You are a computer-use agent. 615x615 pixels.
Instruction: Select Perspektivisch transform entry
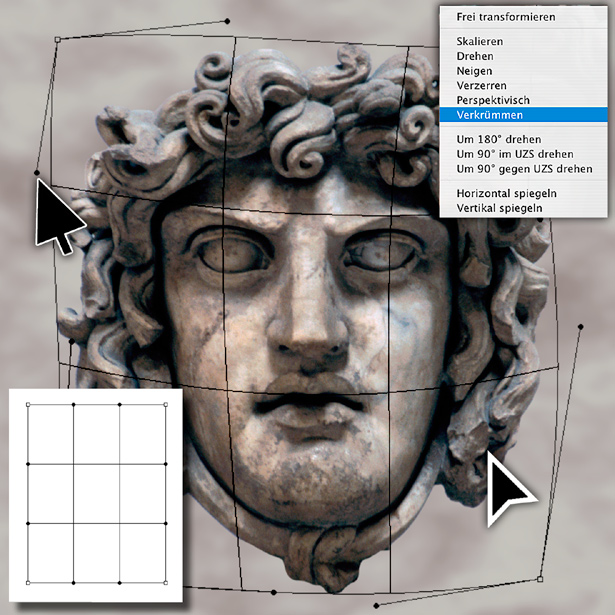(x=523, y=100)
